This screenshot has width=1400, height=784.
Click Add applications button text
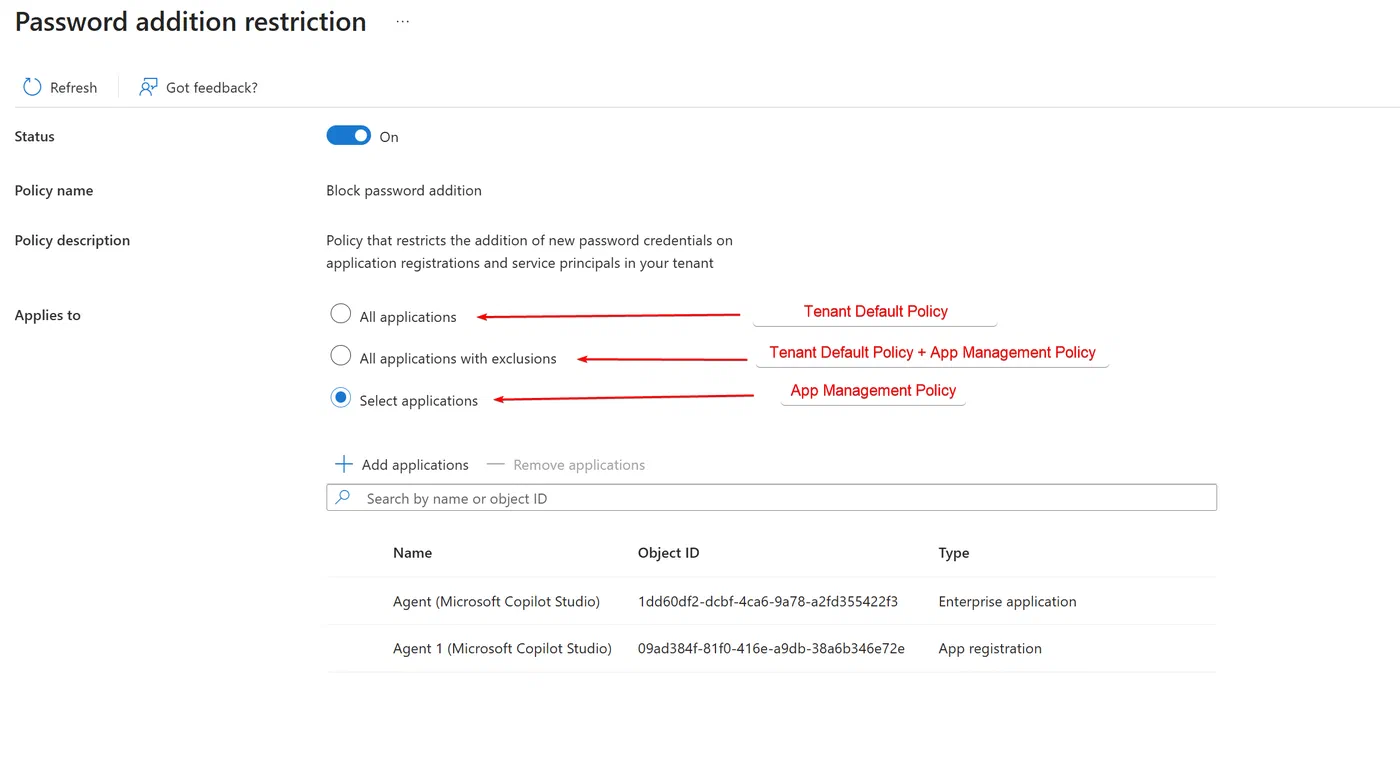pos(415,465)
